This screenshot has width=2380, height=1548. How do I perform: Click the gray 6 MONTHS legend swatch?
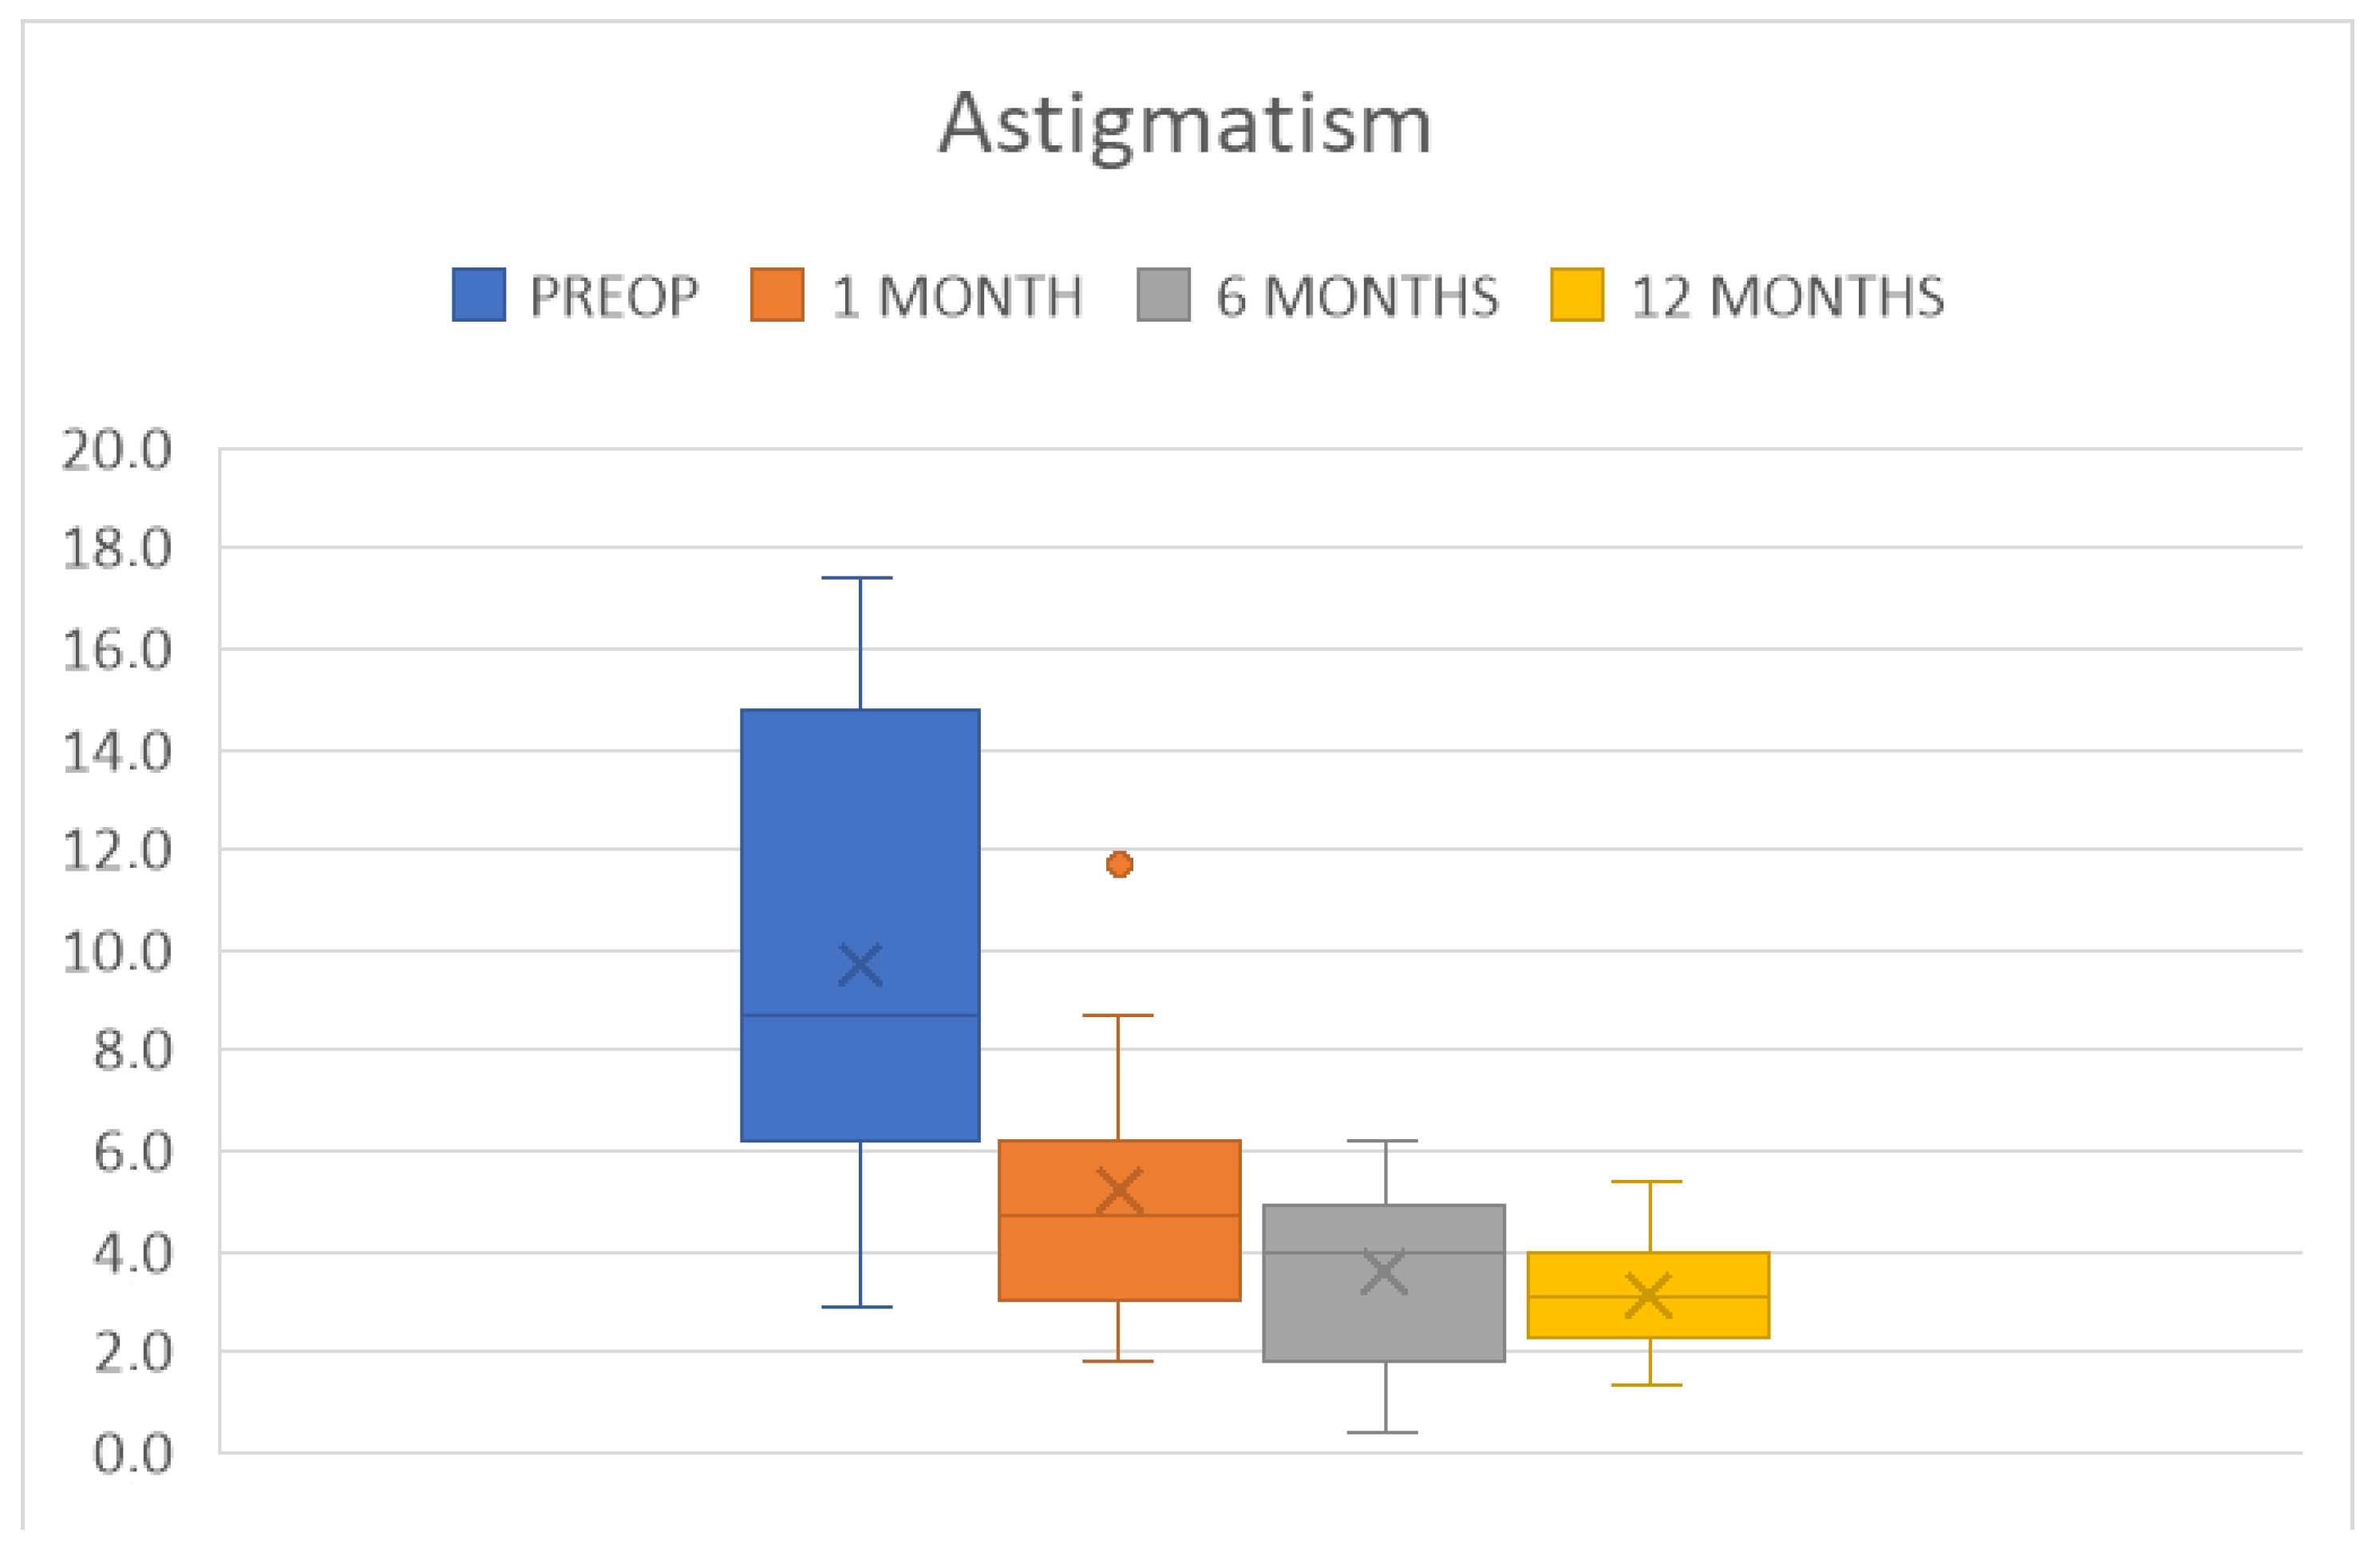coord(1163,295)
